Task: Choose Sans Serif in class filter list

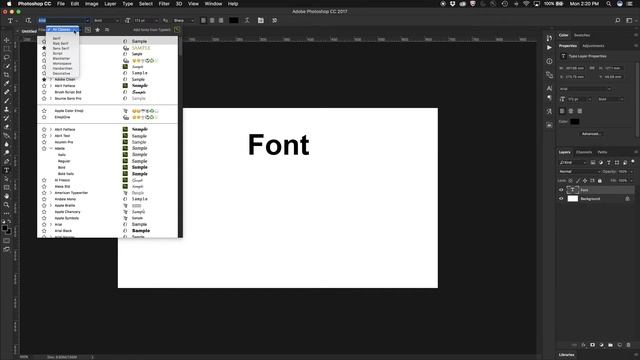Action: [60, 48]
